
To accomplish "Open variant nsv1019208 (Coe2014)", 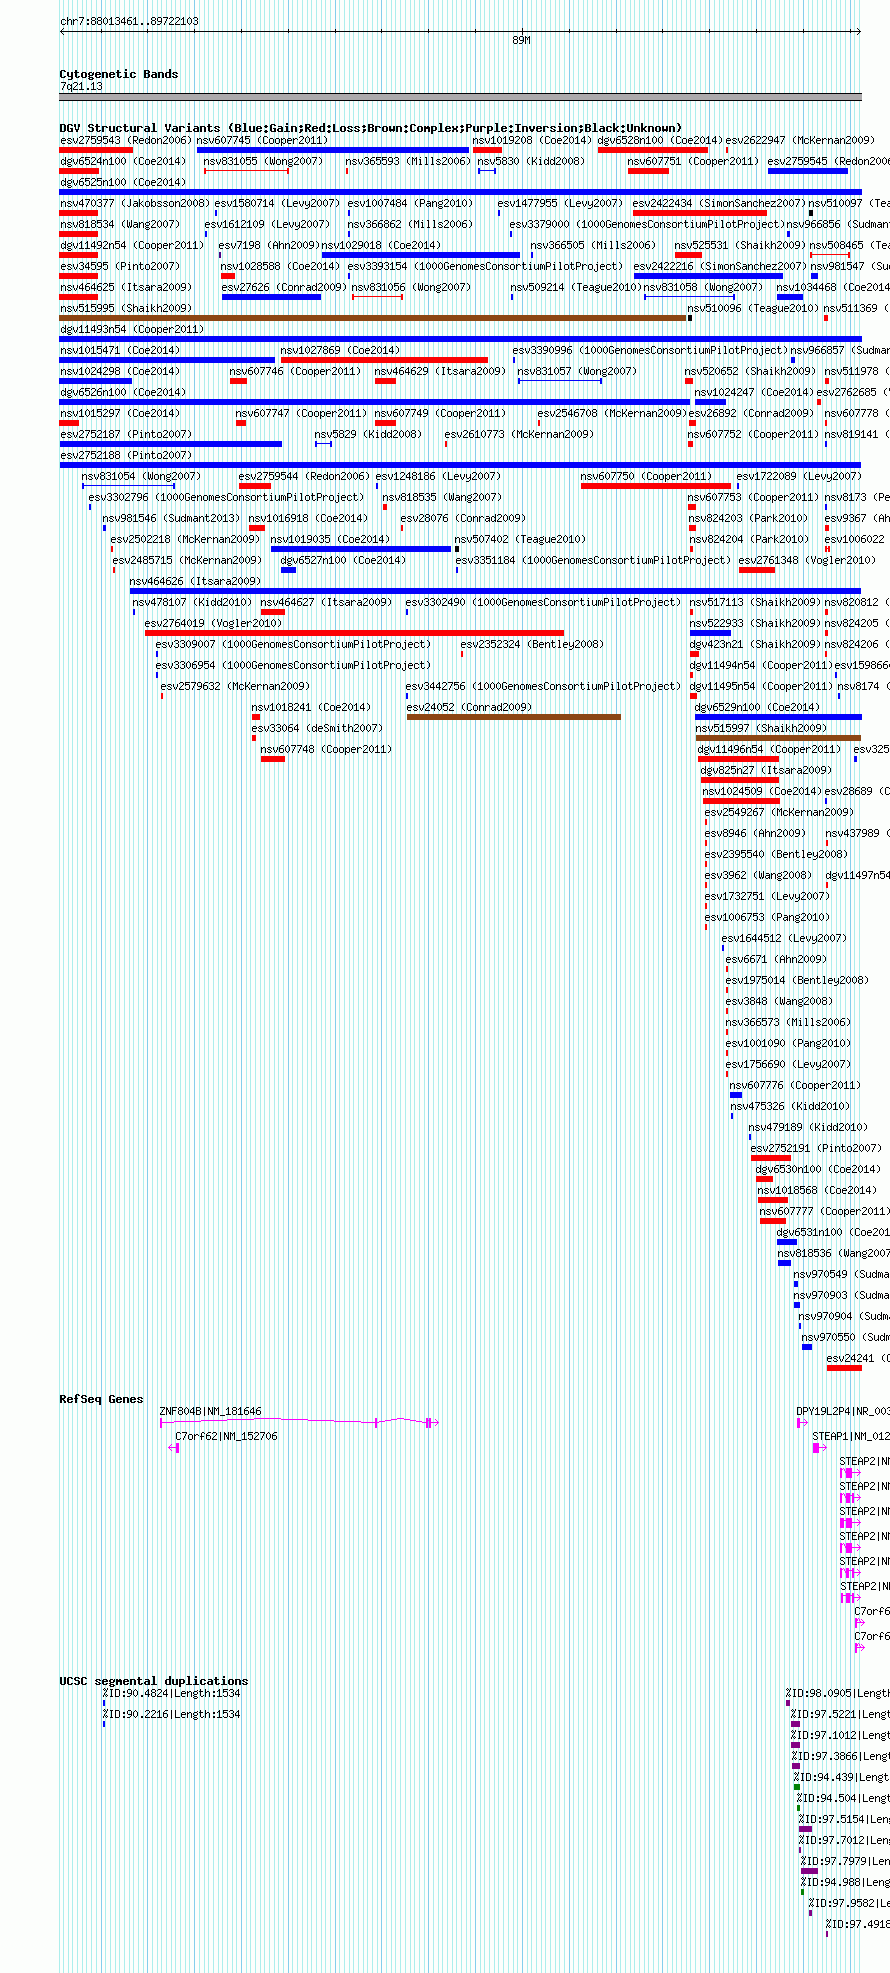I will (532, 140).
